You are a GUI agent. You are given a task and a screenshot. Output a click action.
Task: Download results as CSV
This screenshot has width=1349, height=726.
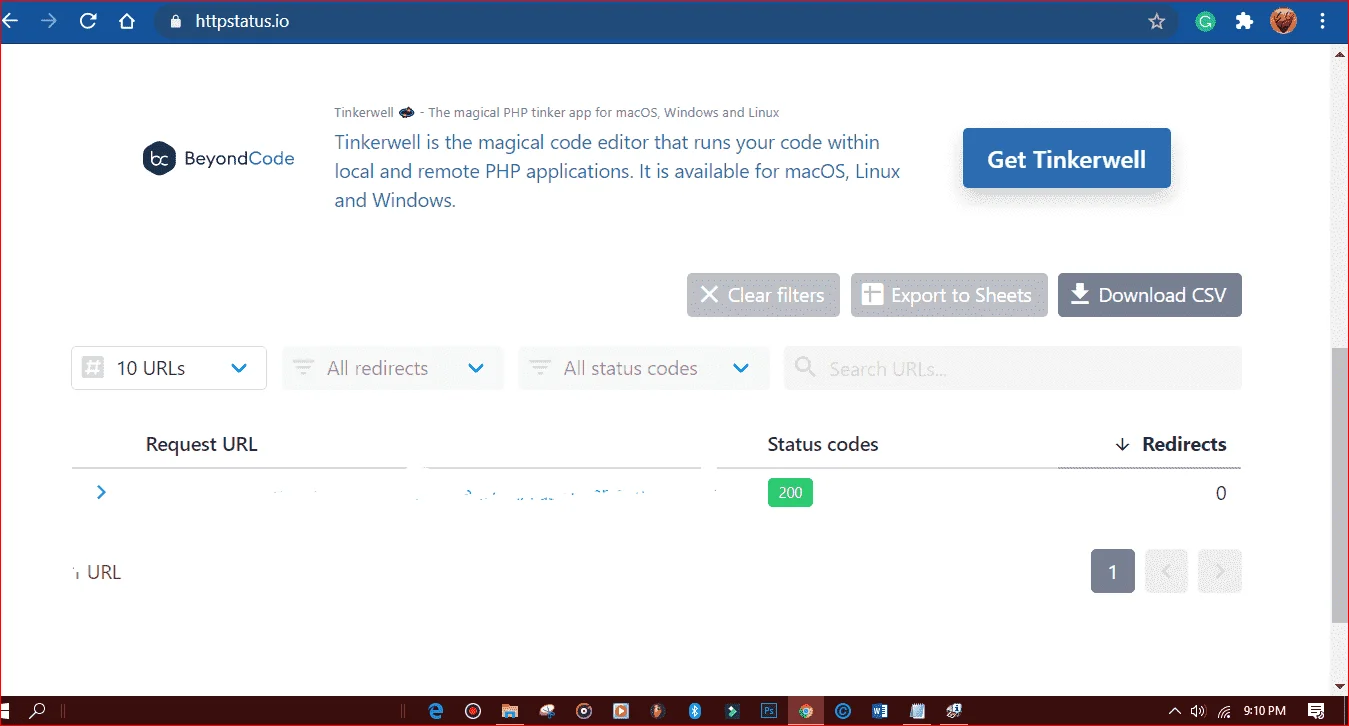pos(1150,295)
